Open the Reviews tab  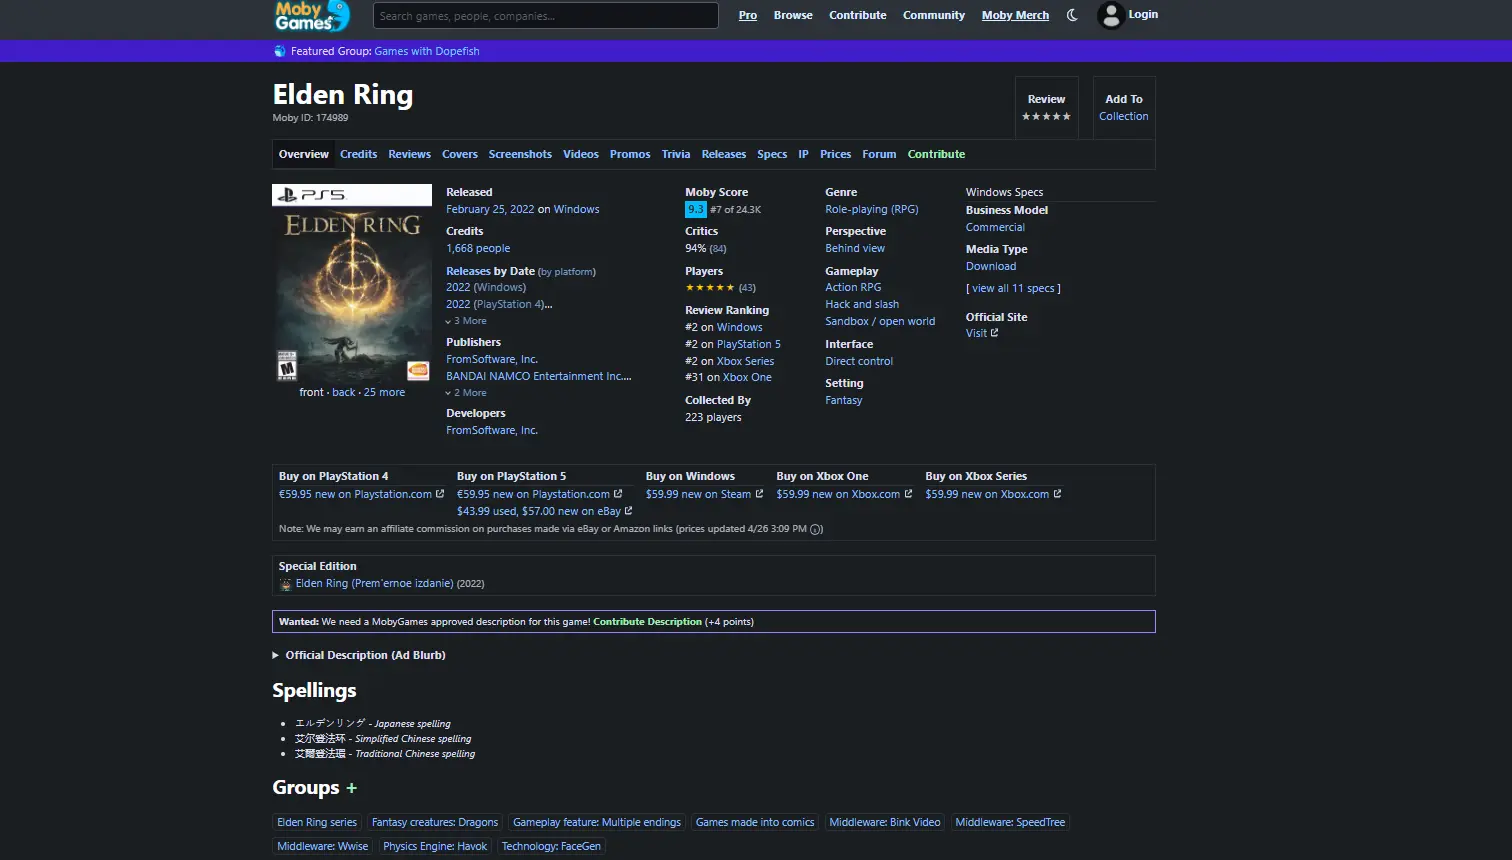point(409,154)
